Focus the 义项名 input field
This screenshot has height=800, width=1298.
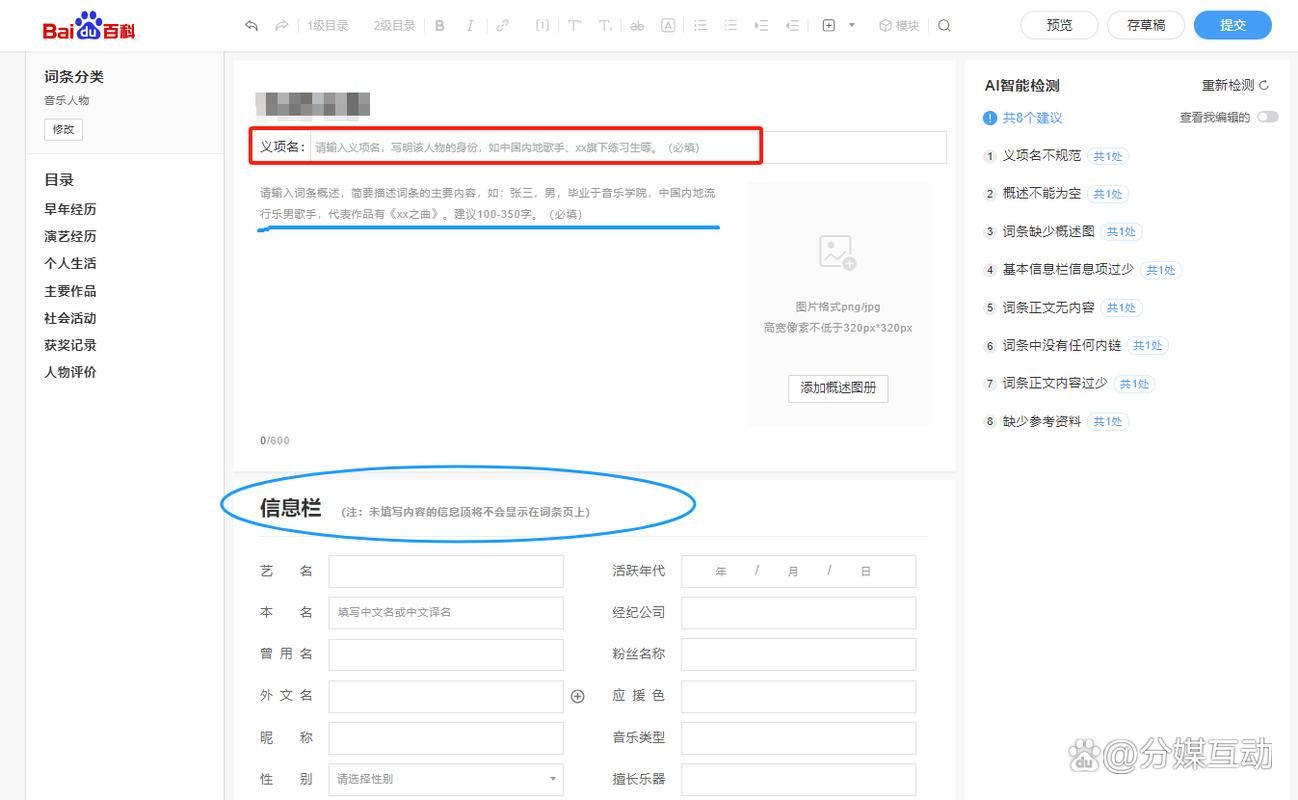tap(628, 147)
